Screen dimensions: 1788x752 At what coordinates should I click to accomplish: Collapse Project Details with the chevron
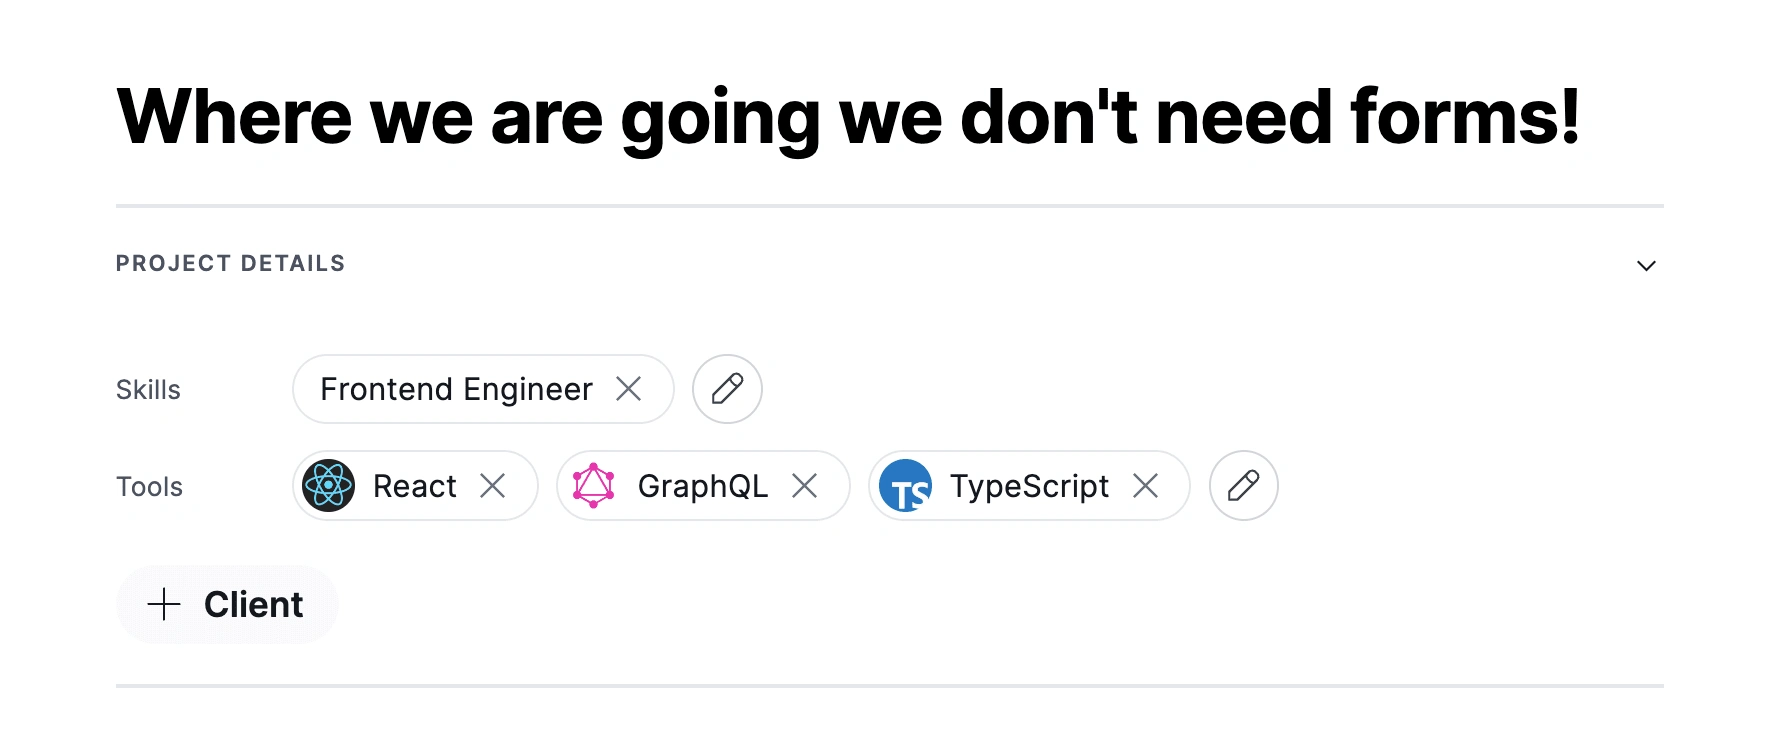point(1646,265)
